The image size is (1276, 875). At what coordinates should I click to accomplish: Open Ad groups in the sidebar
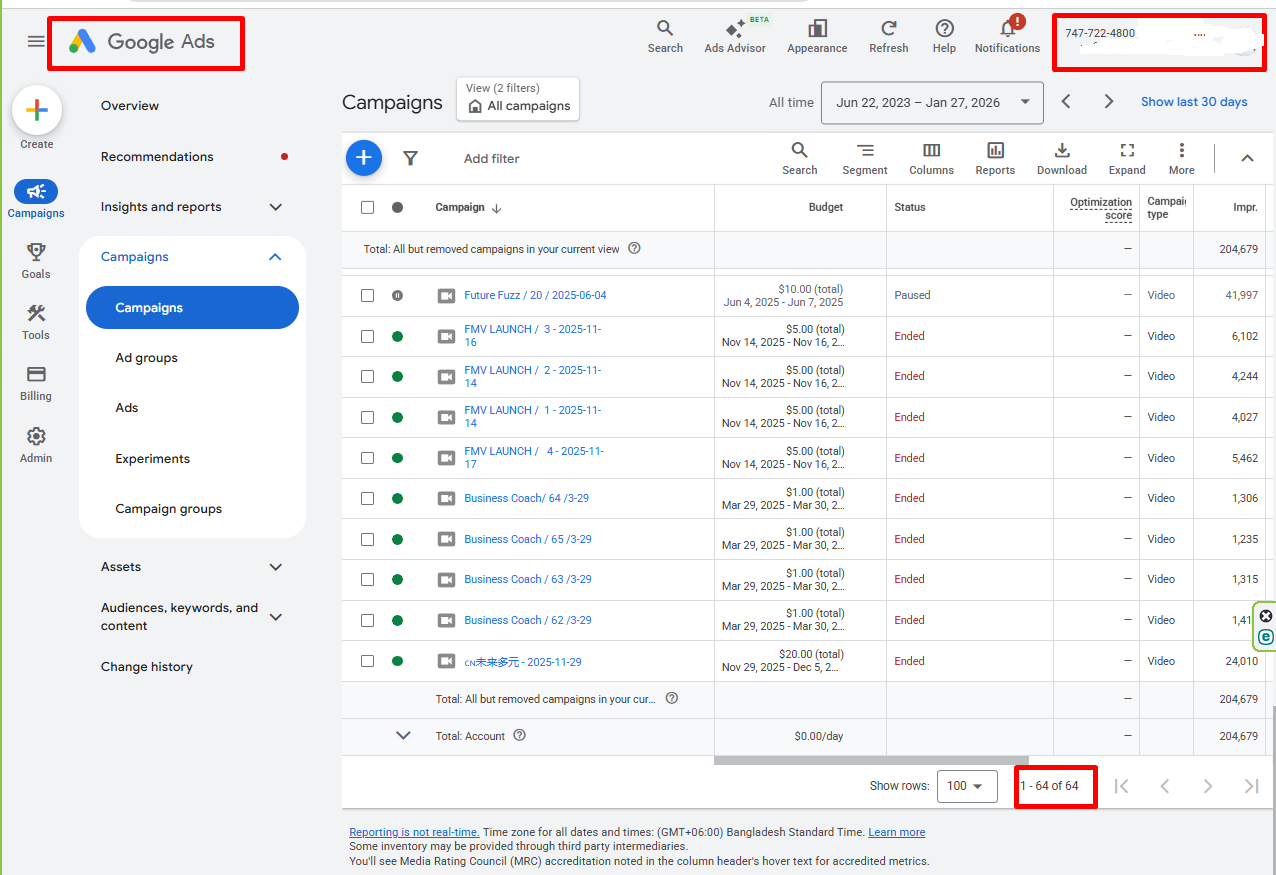point(146,358)
